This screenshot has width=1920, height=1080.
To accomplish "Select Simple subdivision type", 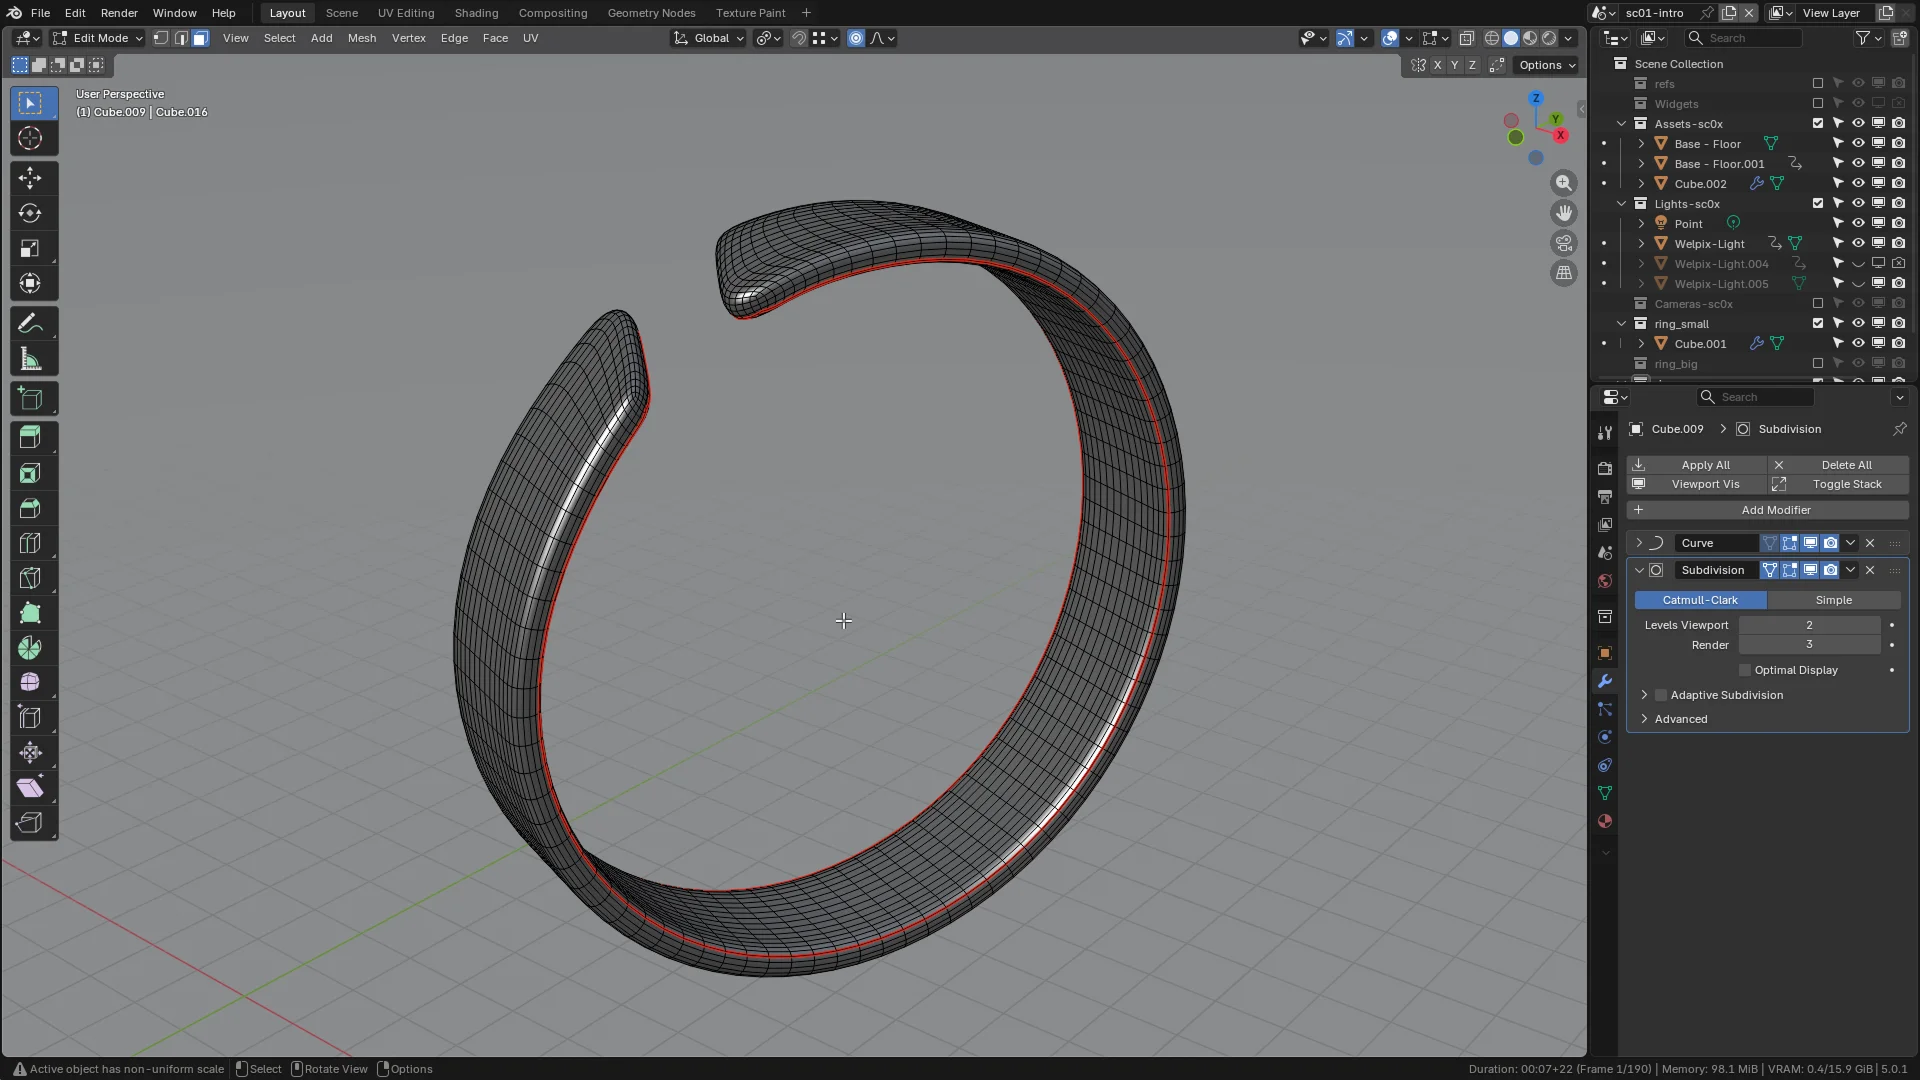I will click(x=1833, y=600).
